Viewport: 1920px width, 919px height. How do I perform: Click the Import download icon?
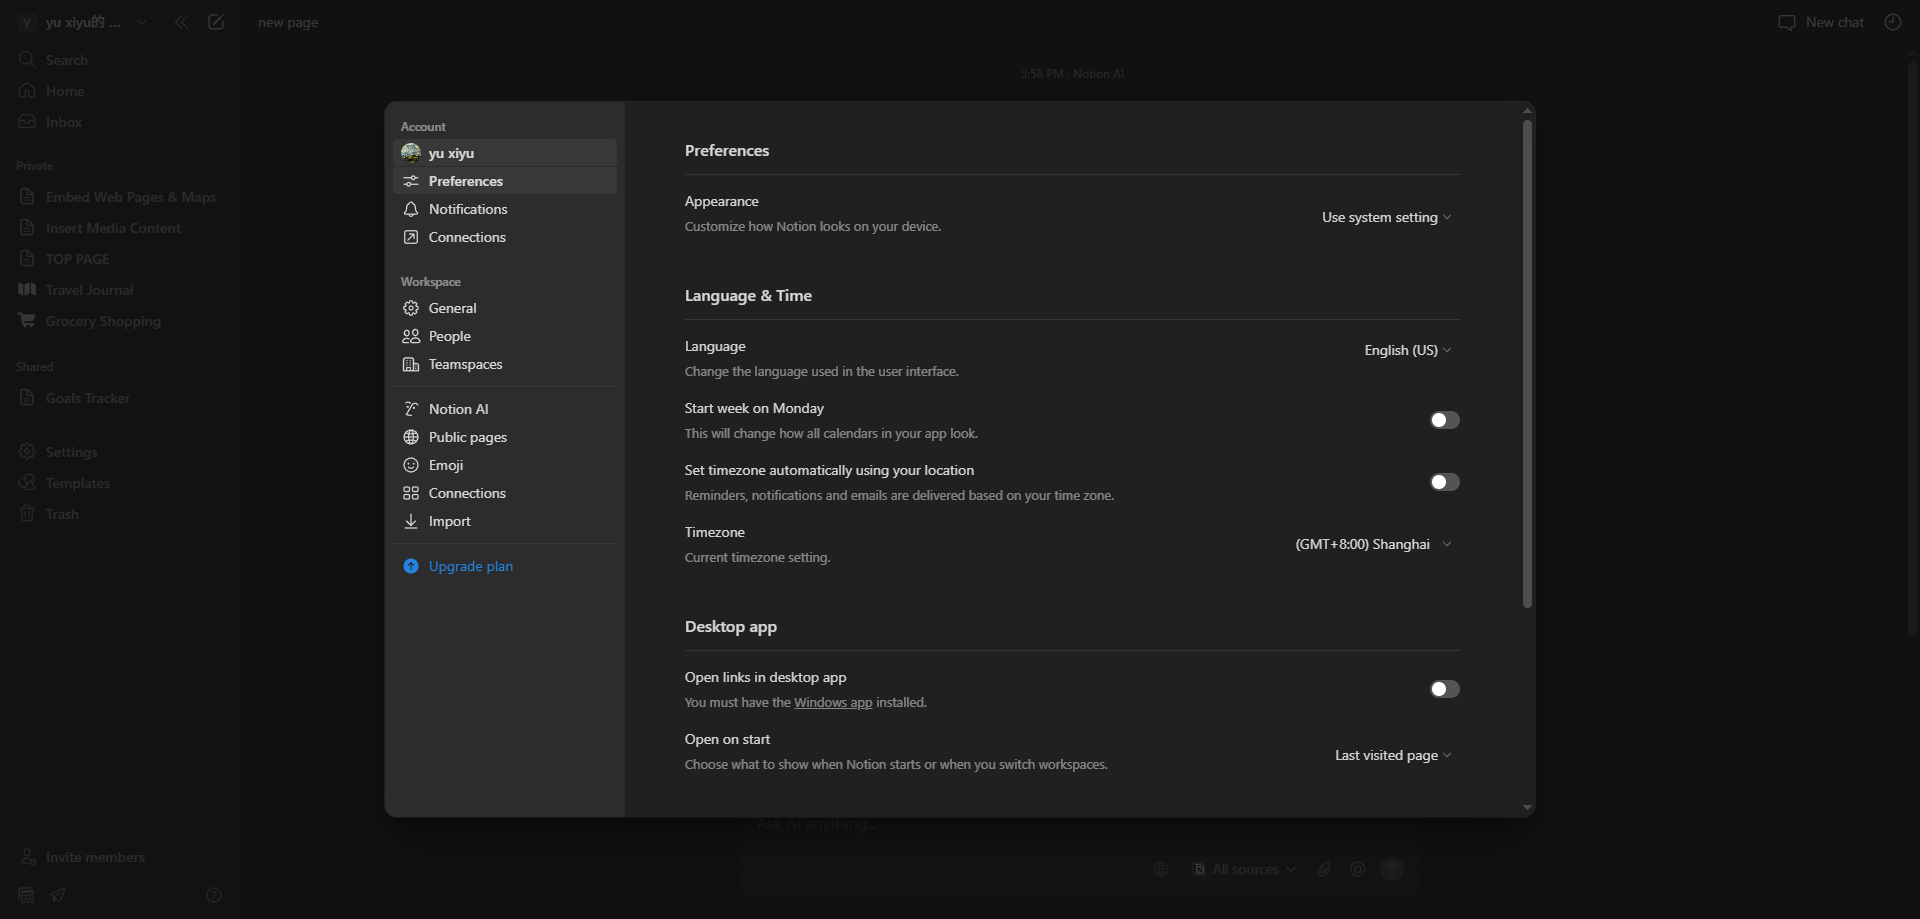point(411,521)
